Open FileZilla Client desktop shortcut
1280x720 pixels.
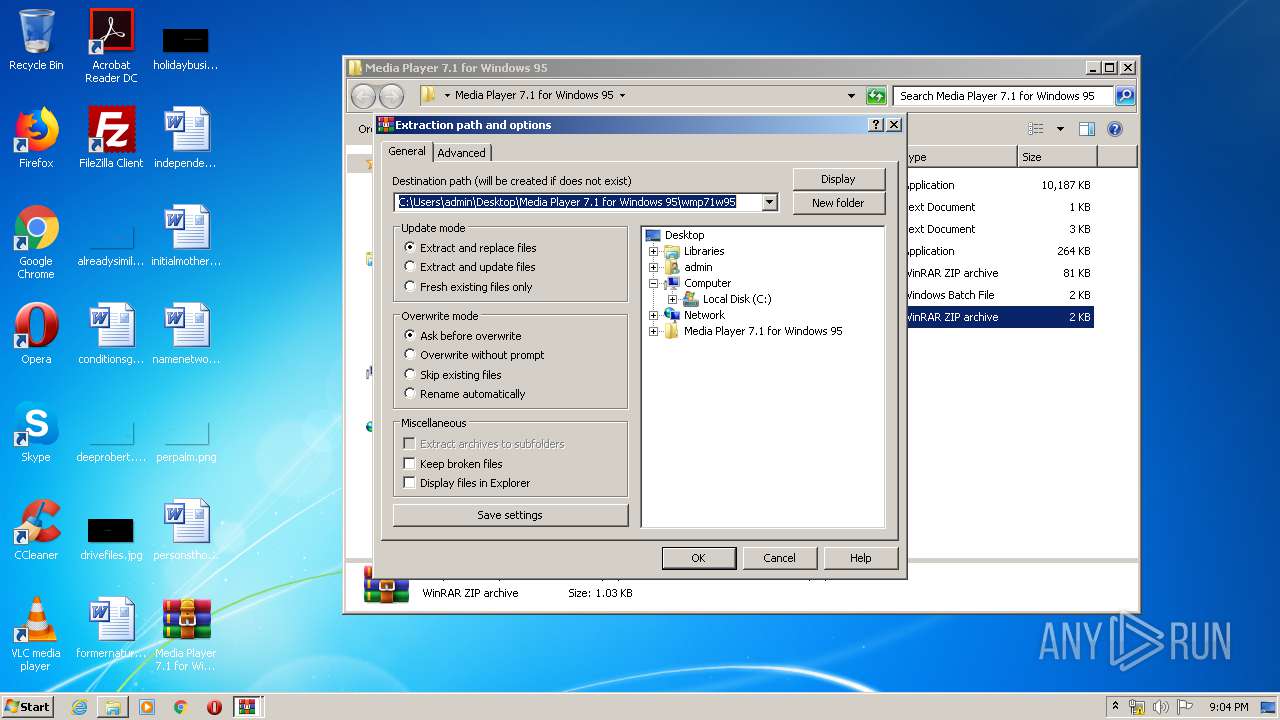pyautogui.click(x=111, y=138)
